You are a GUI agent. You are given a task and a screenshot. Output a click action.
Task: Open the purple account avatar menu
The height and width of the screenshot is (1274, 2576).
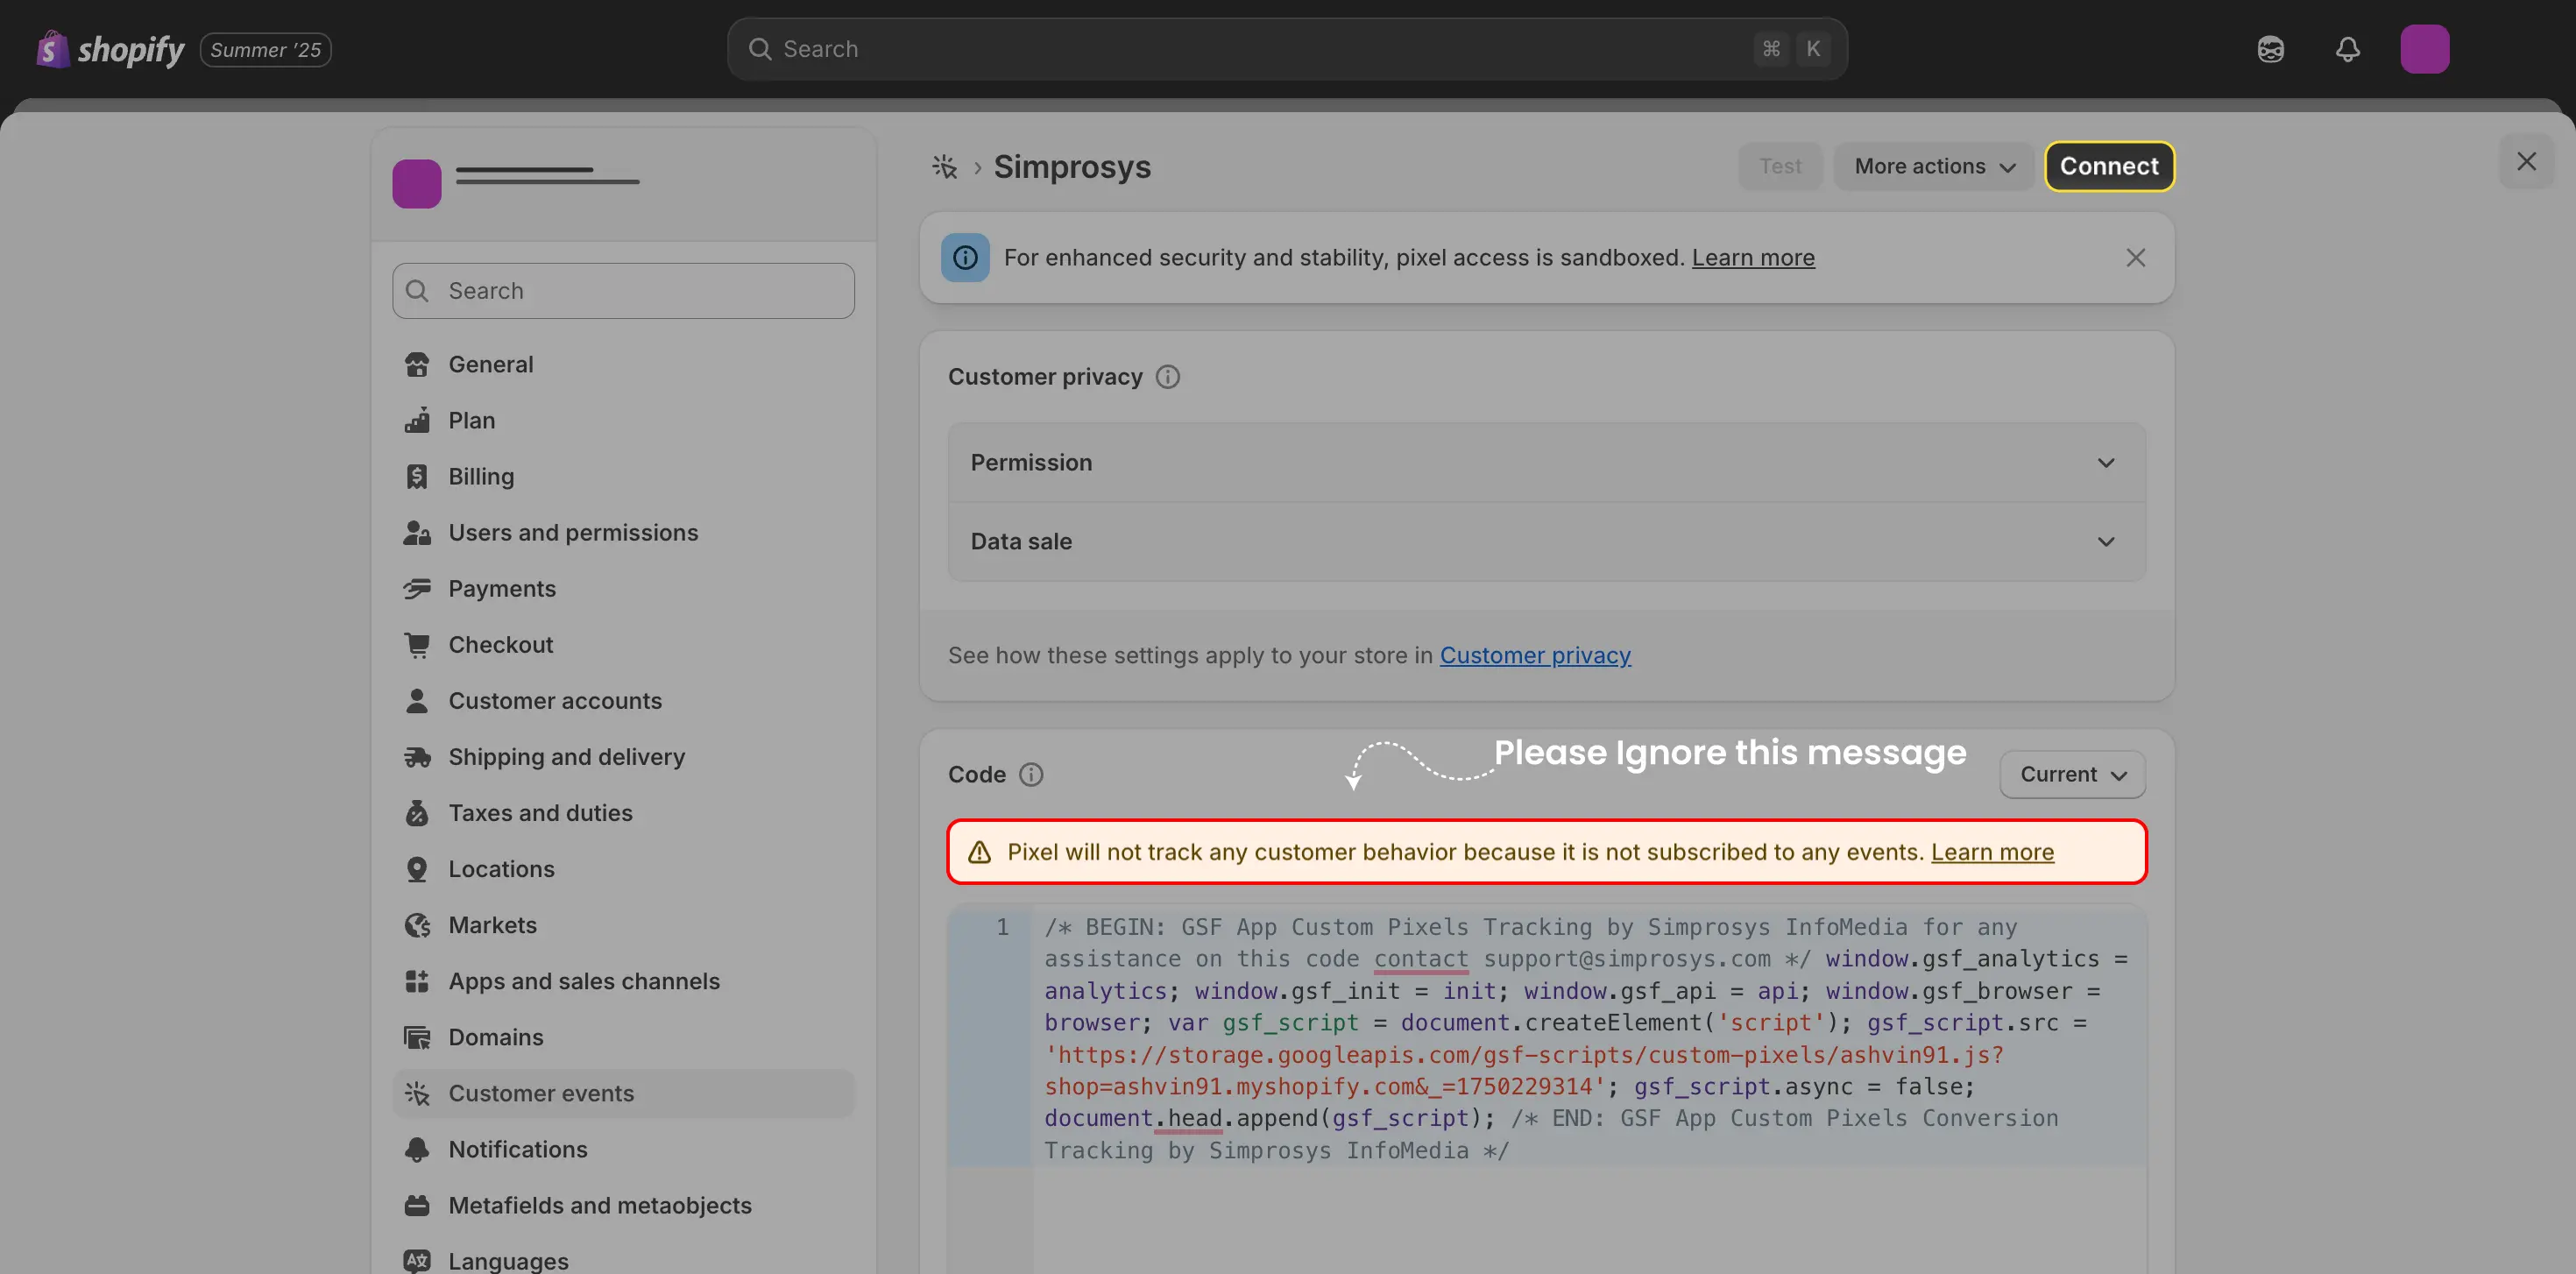pos(2424,49)
